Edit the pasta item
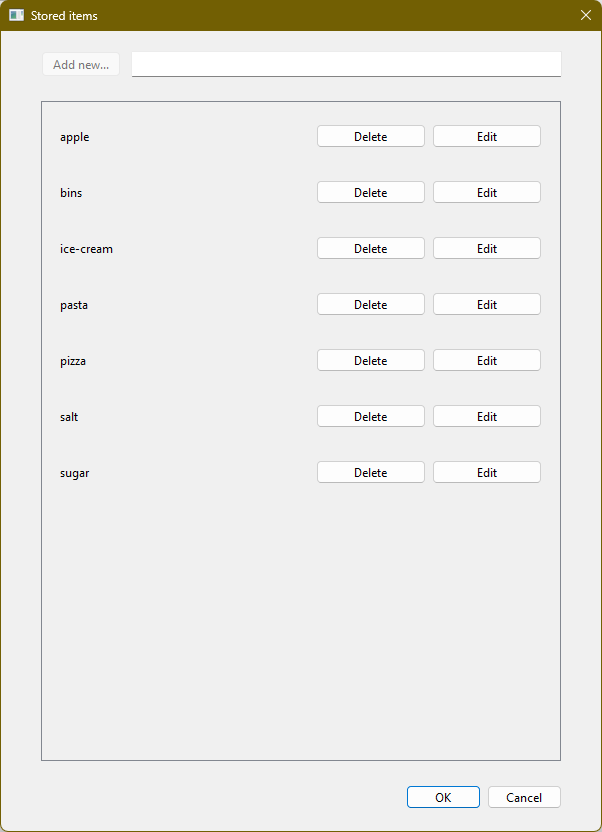This screenshot has height=832, width=602. click(x=486, y=304)
